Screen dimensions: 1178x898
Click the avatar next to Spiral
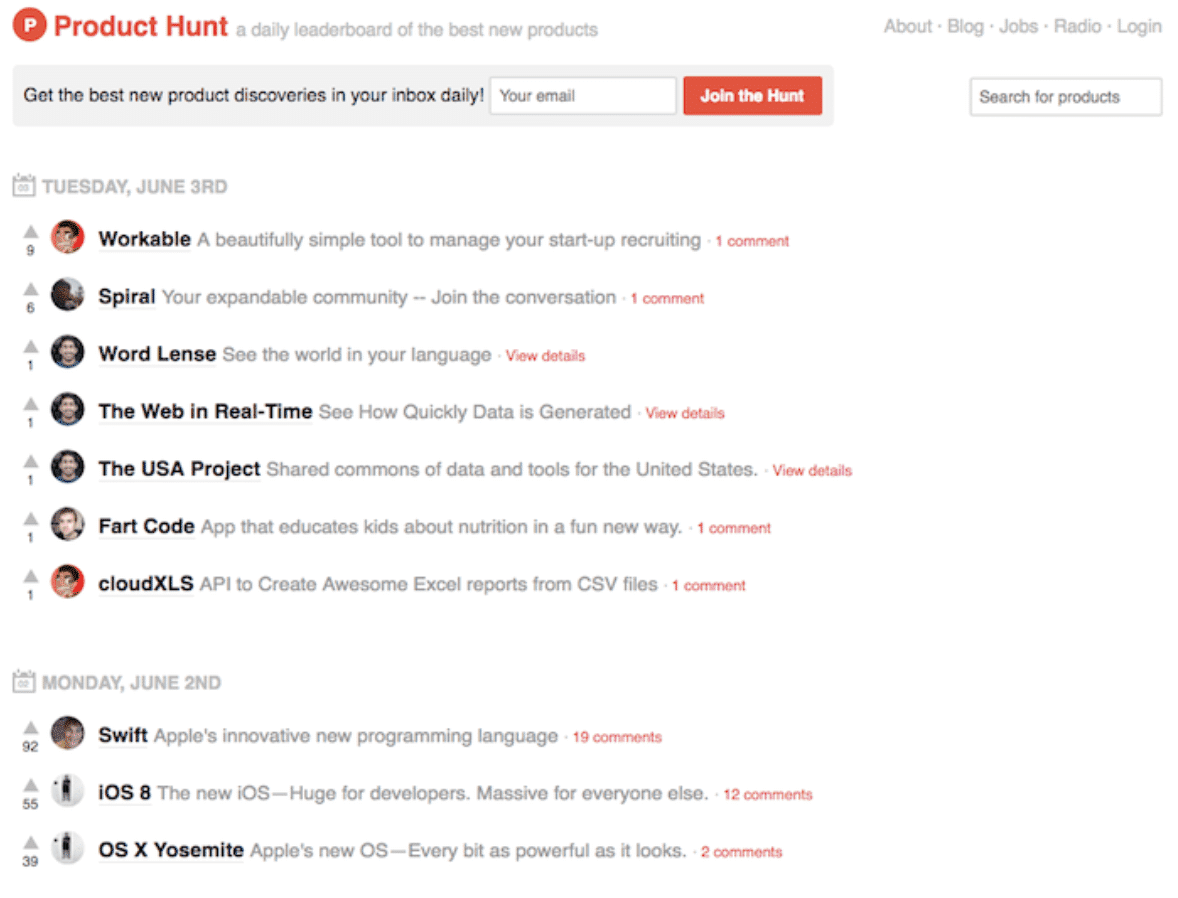coord(66,295)
